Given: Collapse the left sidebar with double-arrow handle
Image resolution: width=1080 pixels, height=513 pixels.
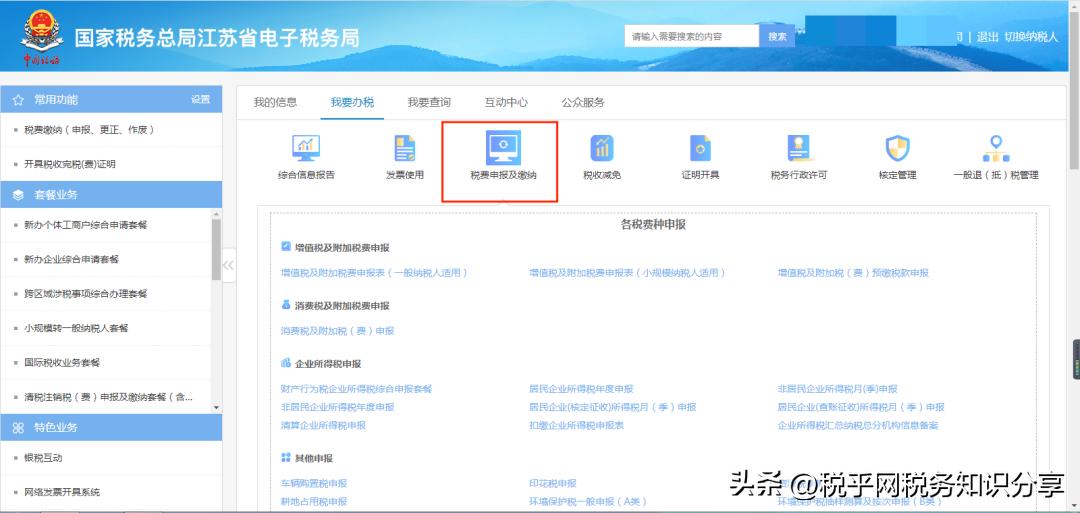Looking at the screenshot, I should pyautogui.click(x=228, y=265).
